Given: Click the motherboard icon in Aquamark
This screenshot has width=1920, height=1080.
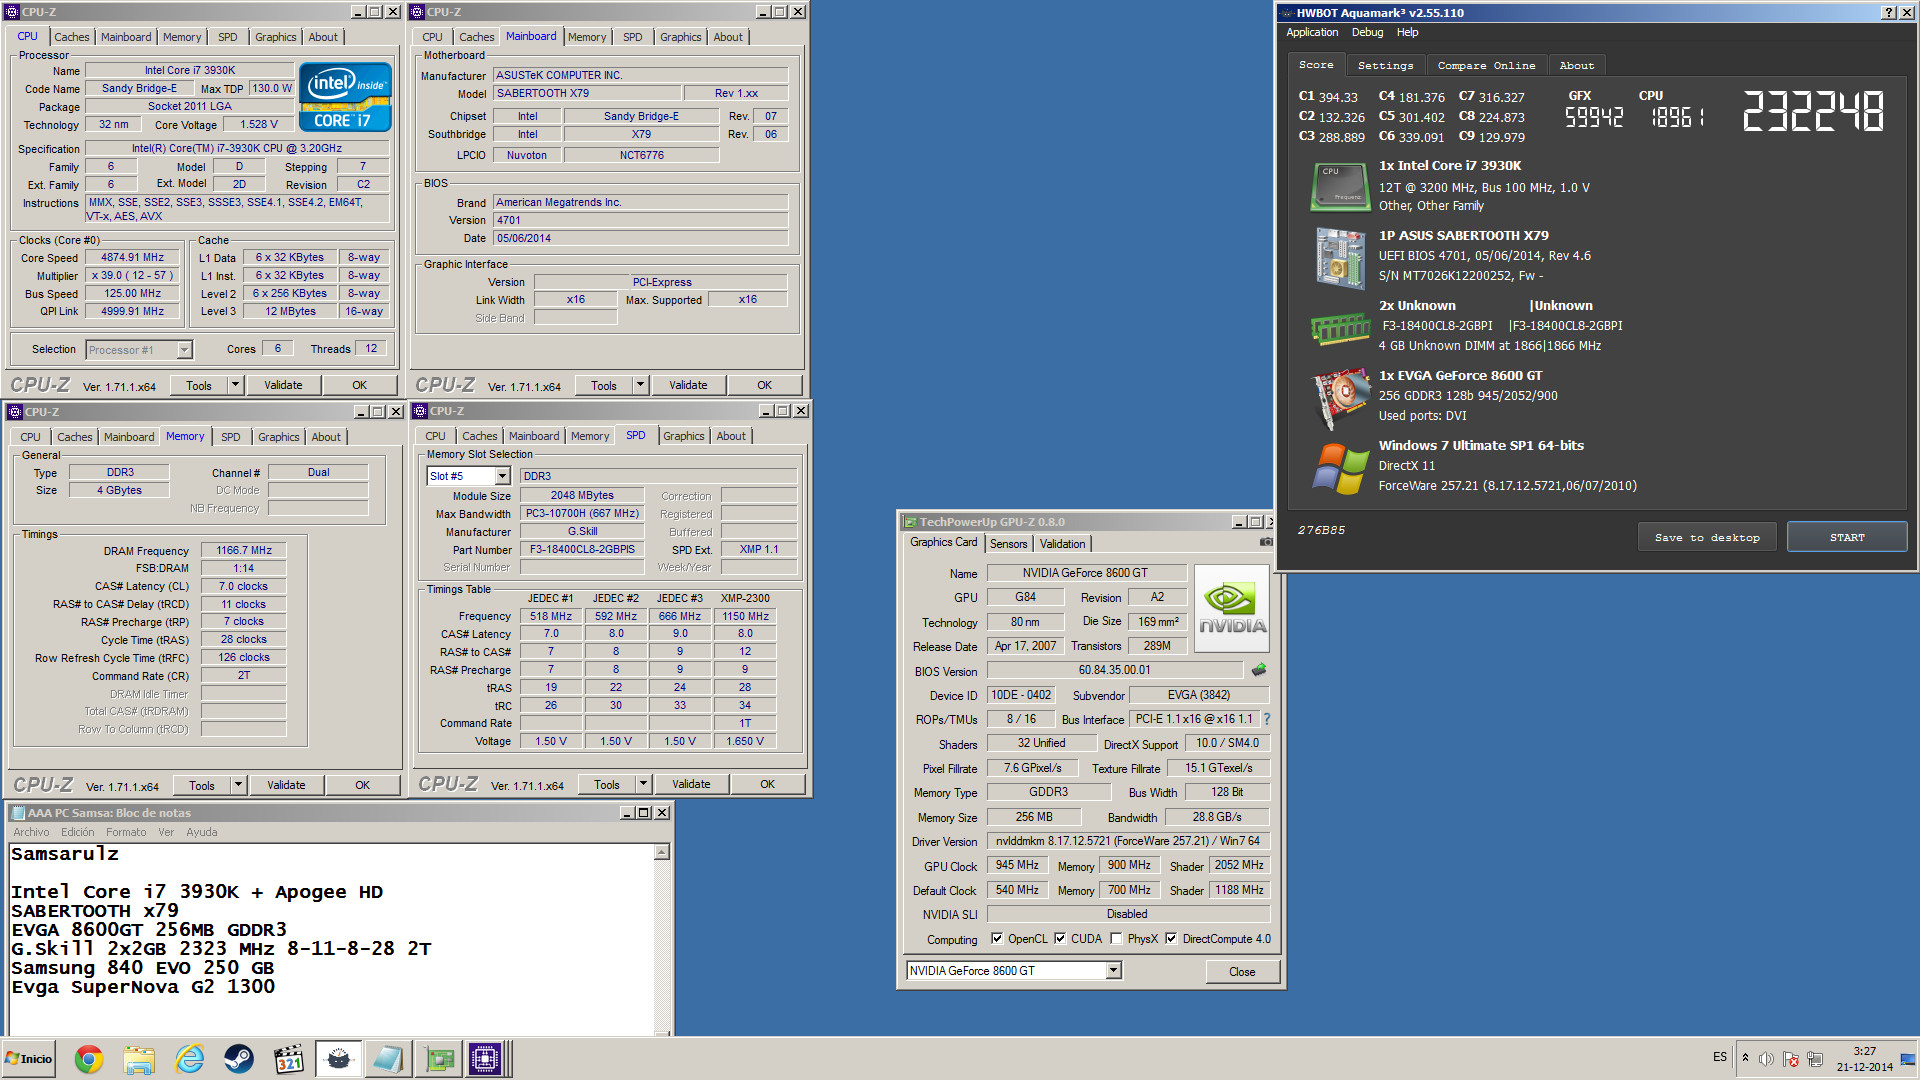Looking at the screenshot, I should tap(1340, 257).
